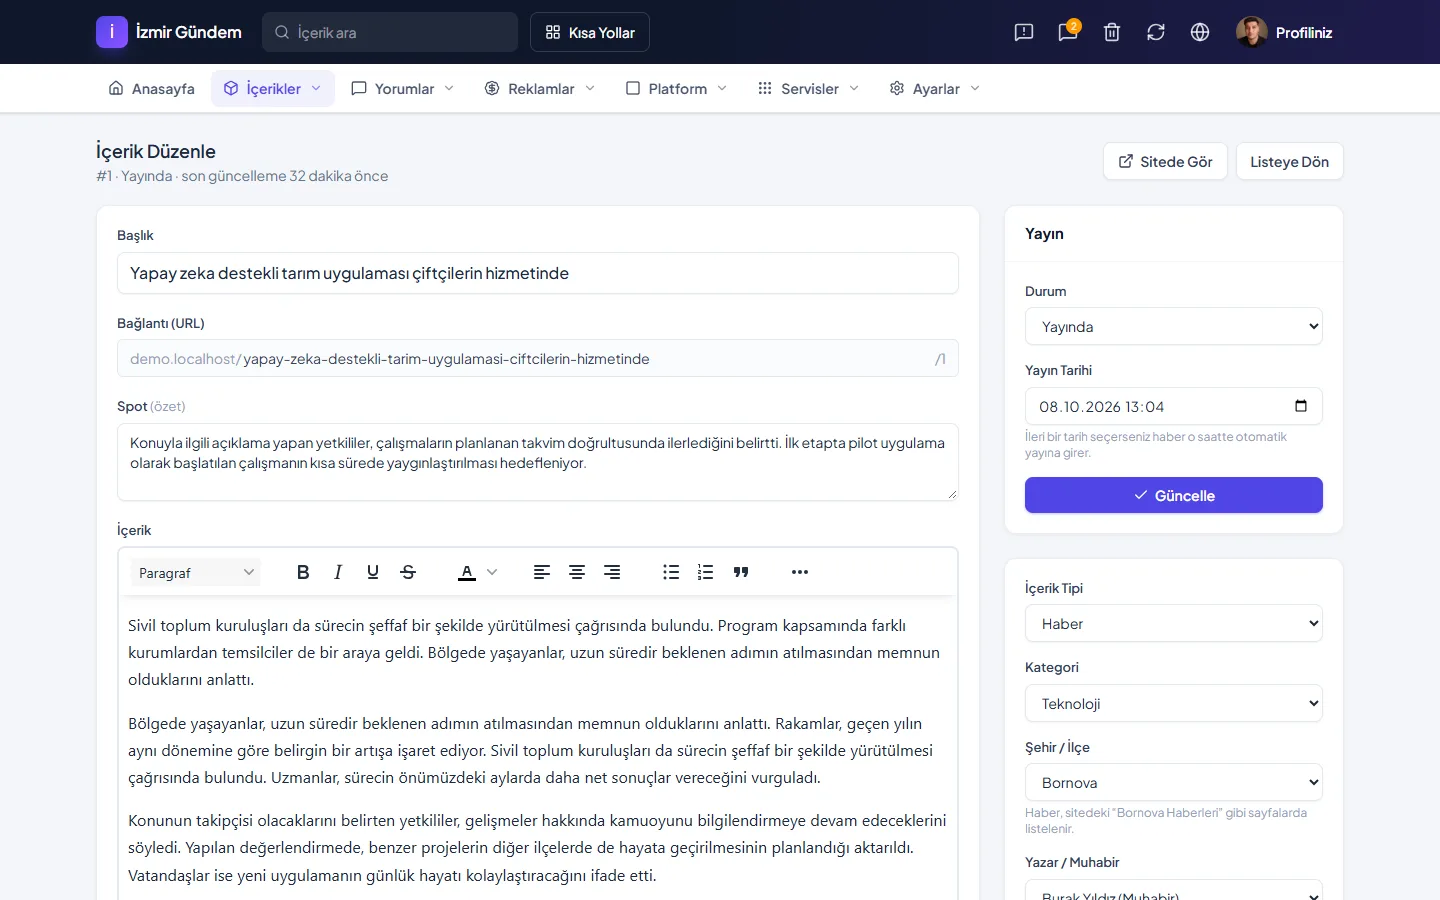The image size is (1440, 900).
Task: Open the Servisler menu
Action: (809, 89)
